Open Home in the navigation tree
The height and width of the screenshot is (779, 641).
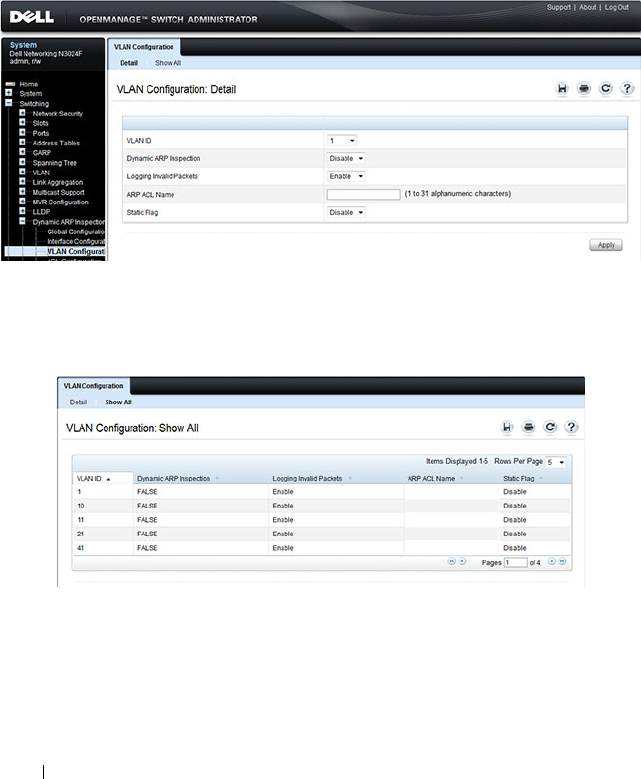point(29,84)
